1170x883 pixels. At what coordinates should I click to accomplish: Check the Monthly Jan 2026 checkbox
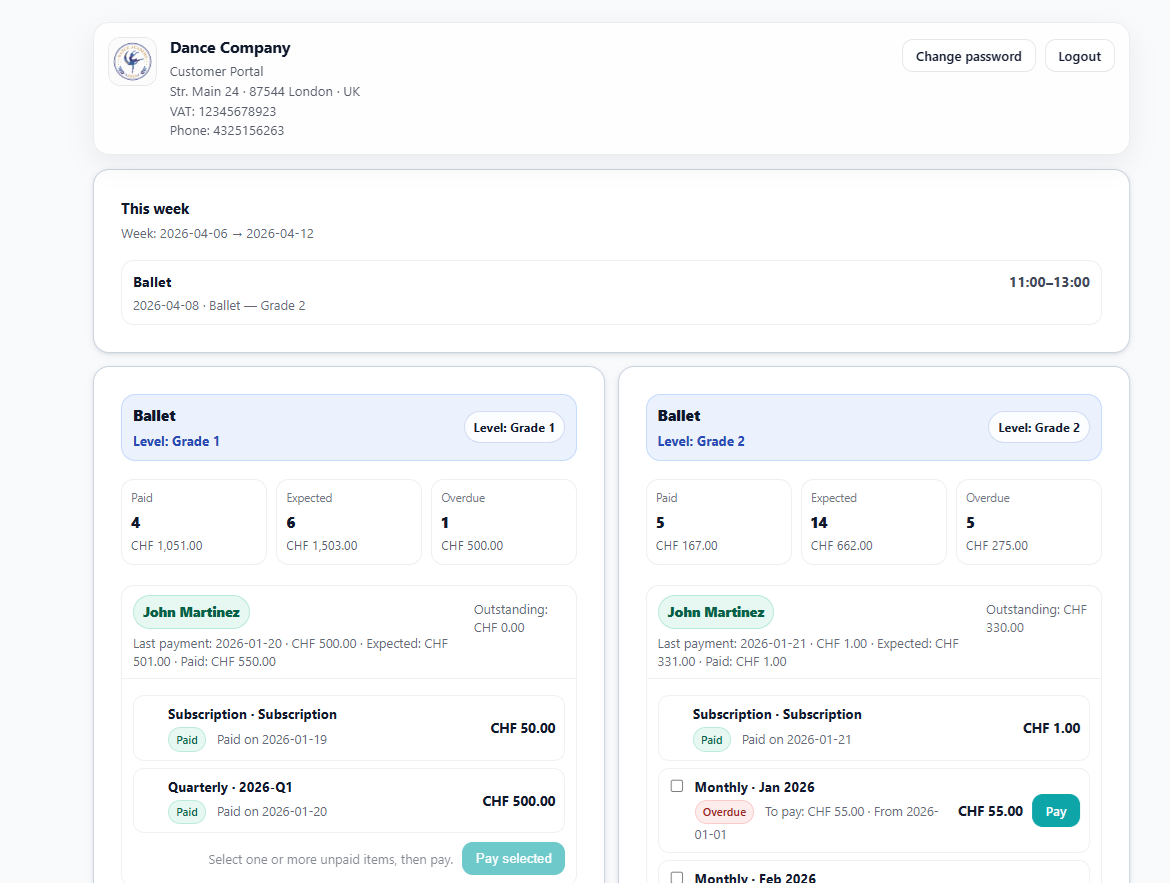(x=677, y=786)
